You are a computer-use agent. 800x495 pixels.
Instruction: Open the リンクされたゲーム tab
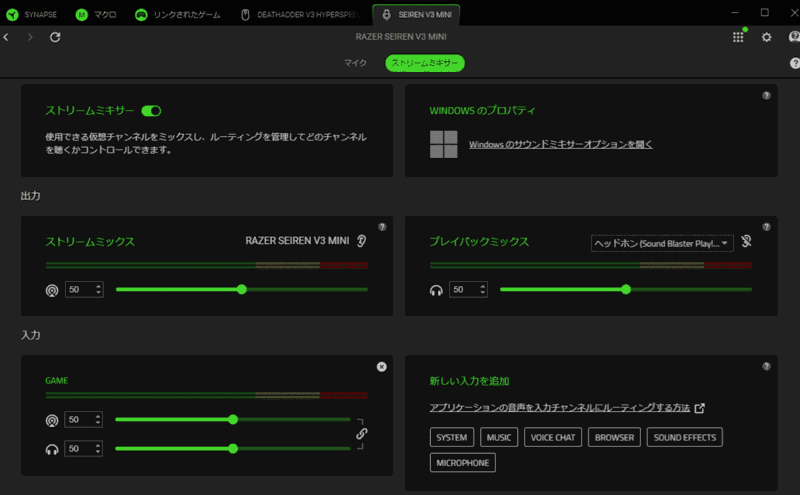(178, 15)
